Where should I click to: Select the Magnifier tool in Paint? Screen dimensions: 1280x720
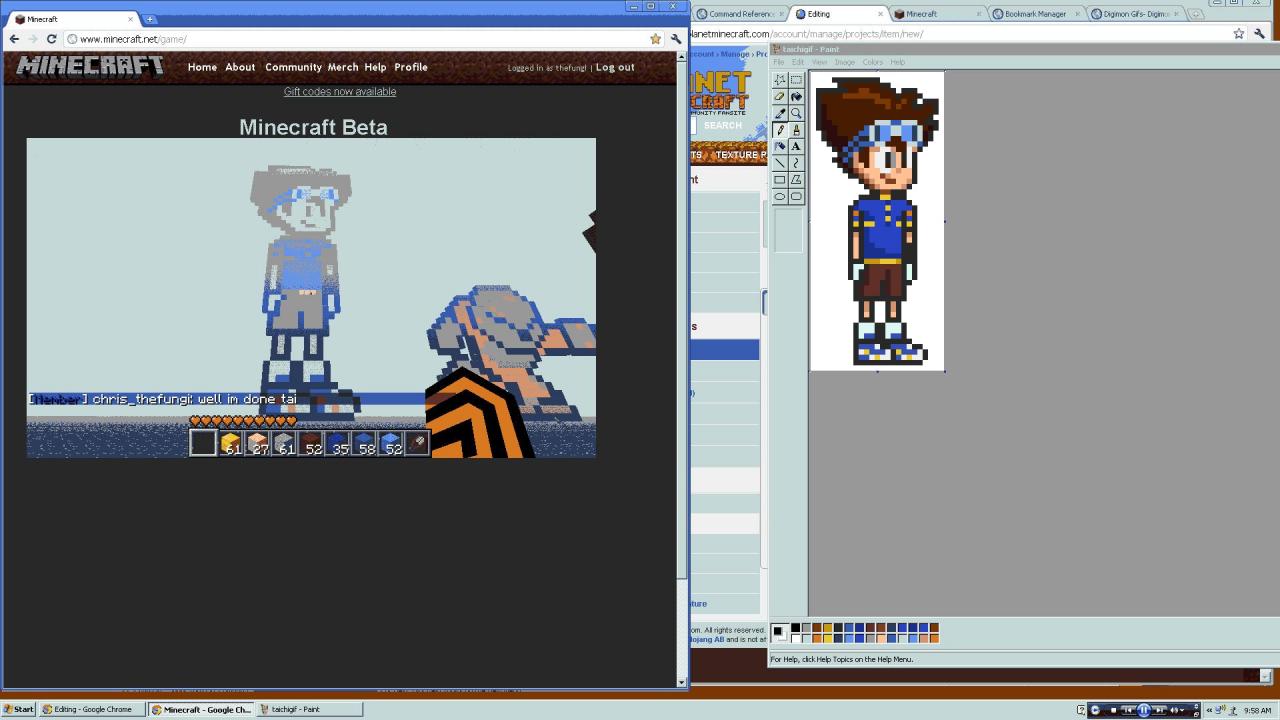pyautogui.click(x=796, y=114)
